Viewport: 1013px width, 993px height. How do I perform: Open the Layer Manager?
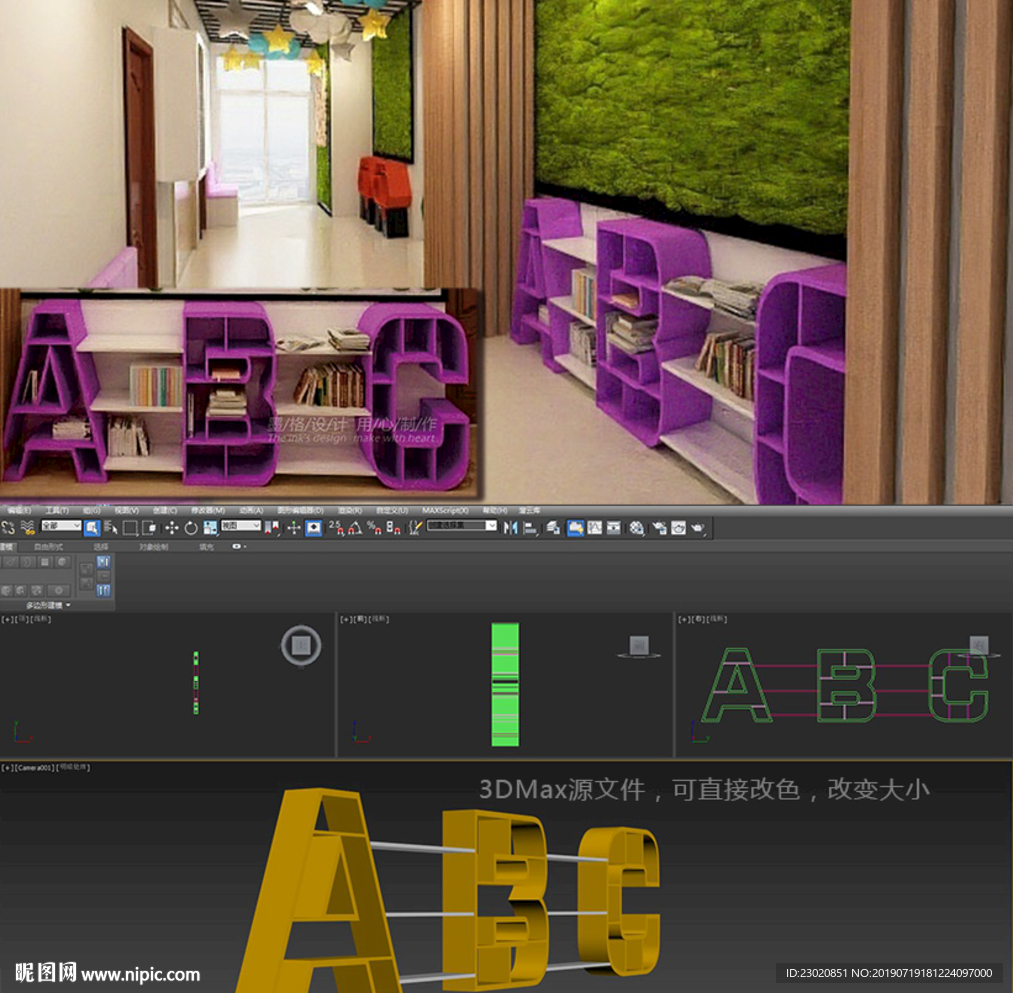point(554,528)
